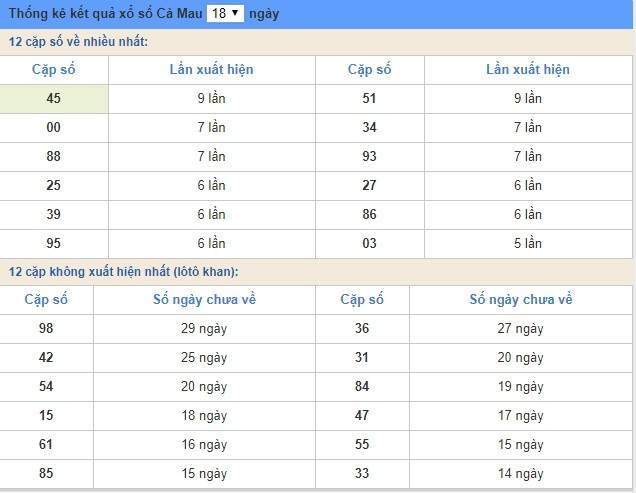The width and height of the screenshot is (636, 493).
Task: Click '18 ngày' value
Action: point(204,416)
